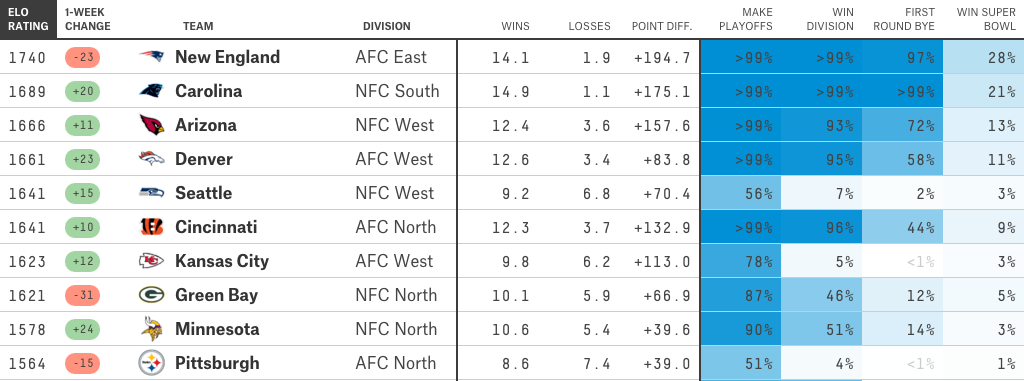Sort by the DIVISION column header
Screen dimensions: 1024x381
[x=387, y=27]
